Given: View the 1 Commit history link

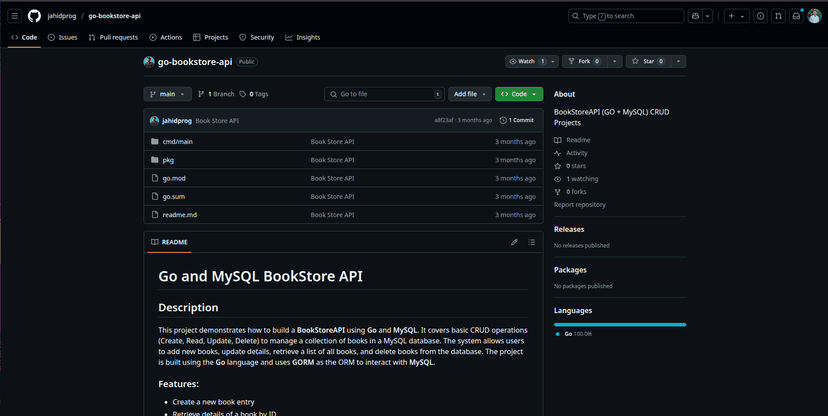Looking at the screenshot, I should pyautogui.click(x=516, y=120).
